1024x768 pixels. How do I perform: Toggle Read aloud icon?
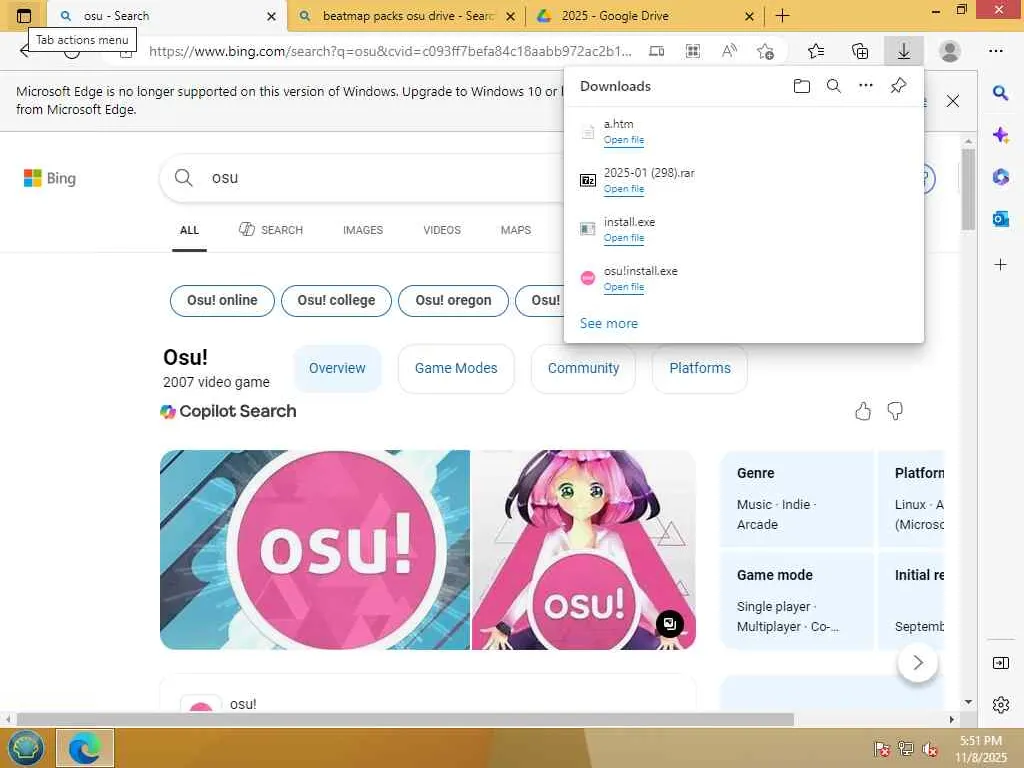point(729,51)
